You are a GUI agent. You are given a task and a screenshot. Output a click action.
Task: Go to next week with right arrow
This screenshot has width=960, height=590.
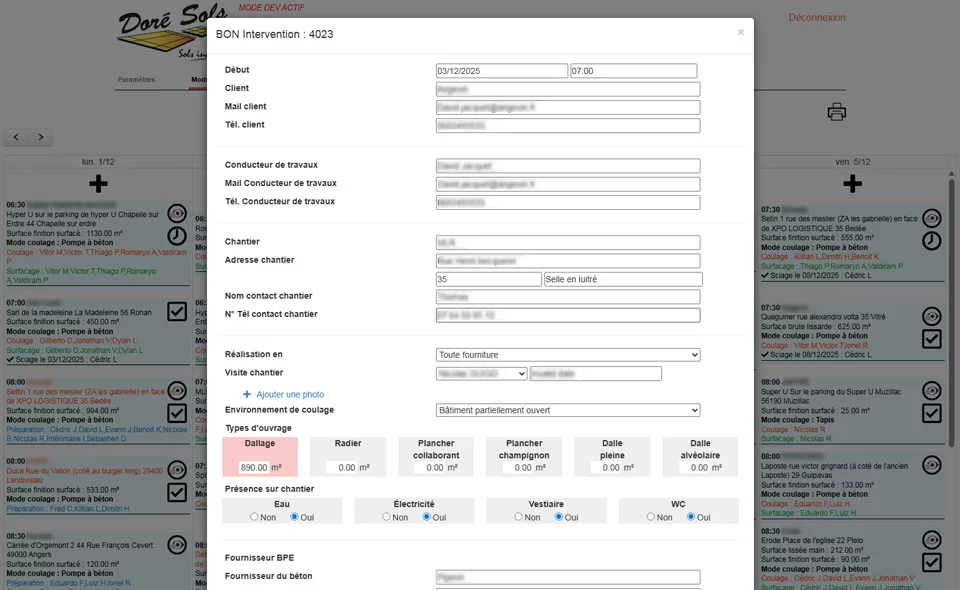[45, 137]
